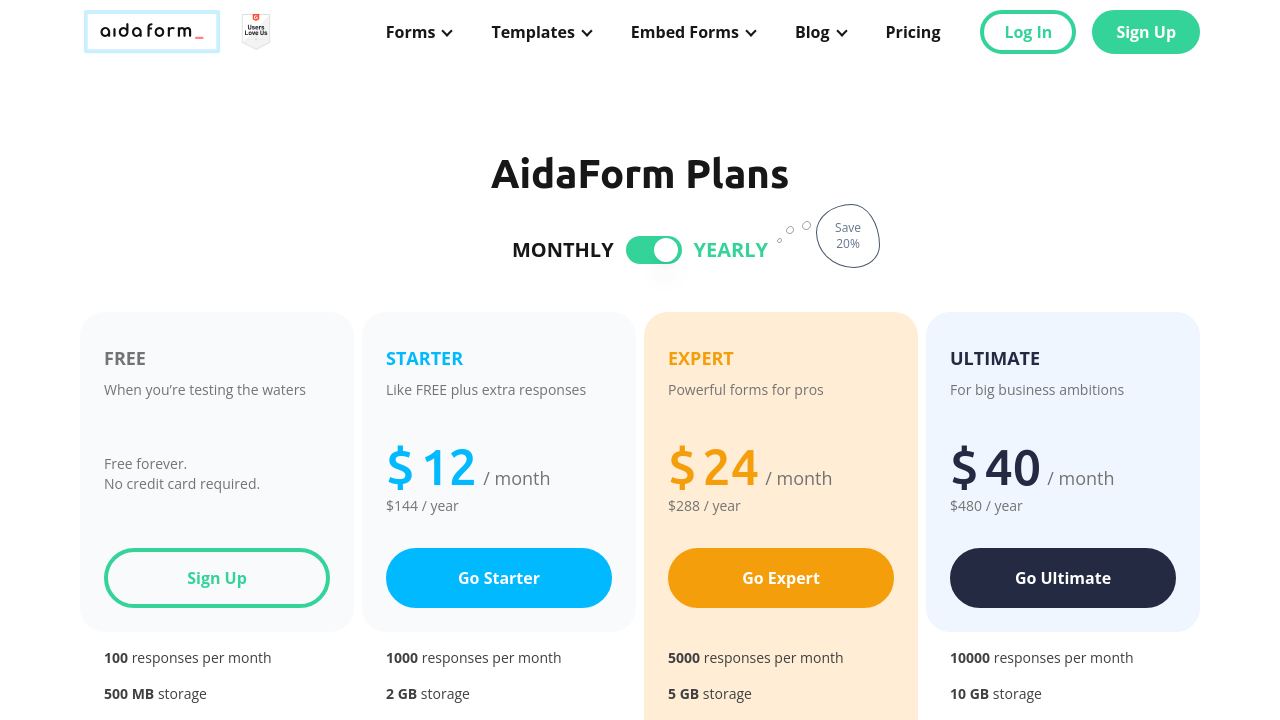Click the G2 Users Love Us badge

click(256, 32)
